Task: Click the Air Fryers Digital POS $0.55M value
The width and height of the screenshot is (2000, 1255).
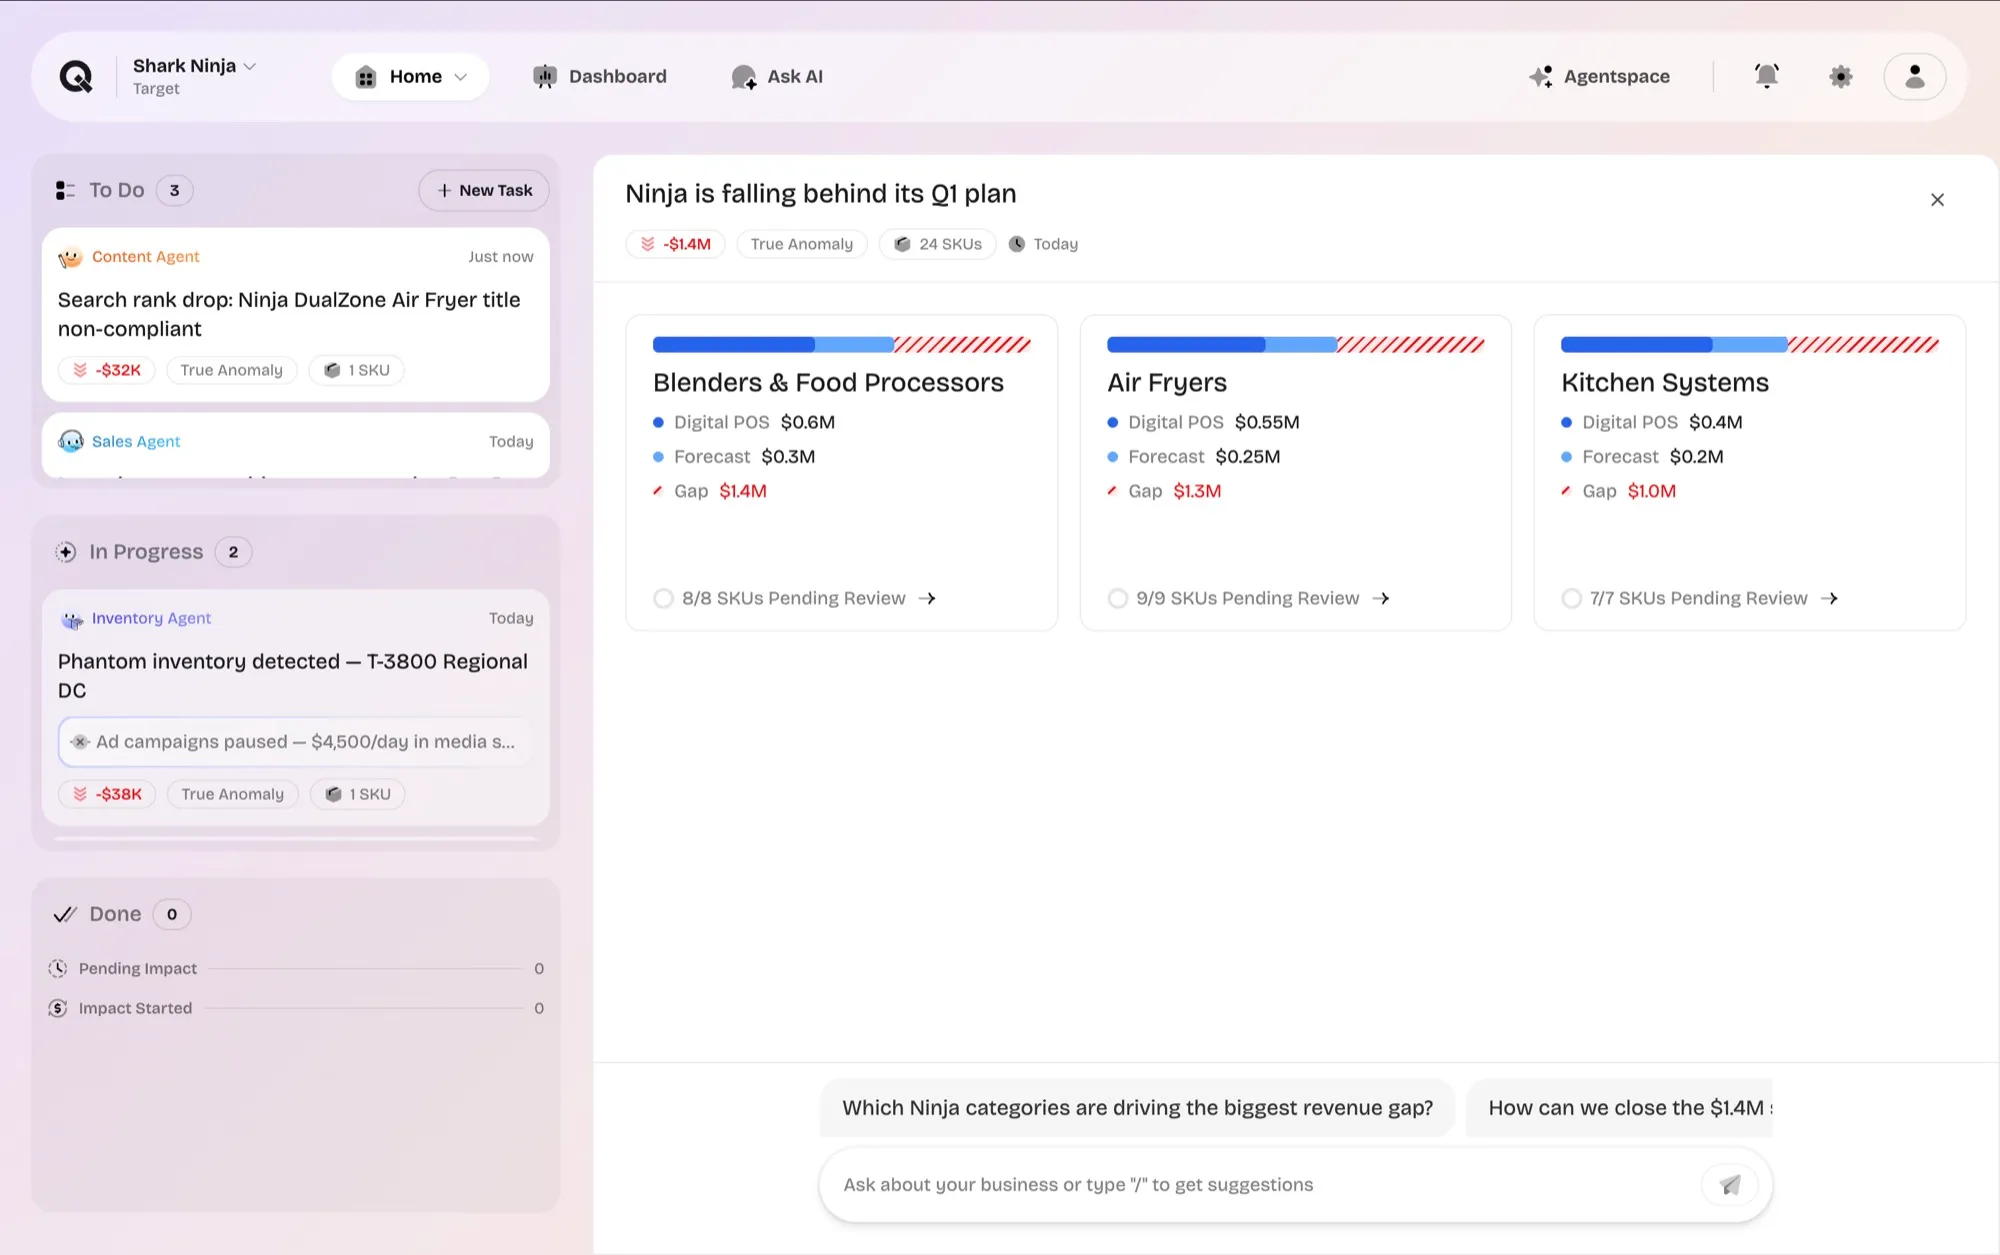Action: 1267,422
